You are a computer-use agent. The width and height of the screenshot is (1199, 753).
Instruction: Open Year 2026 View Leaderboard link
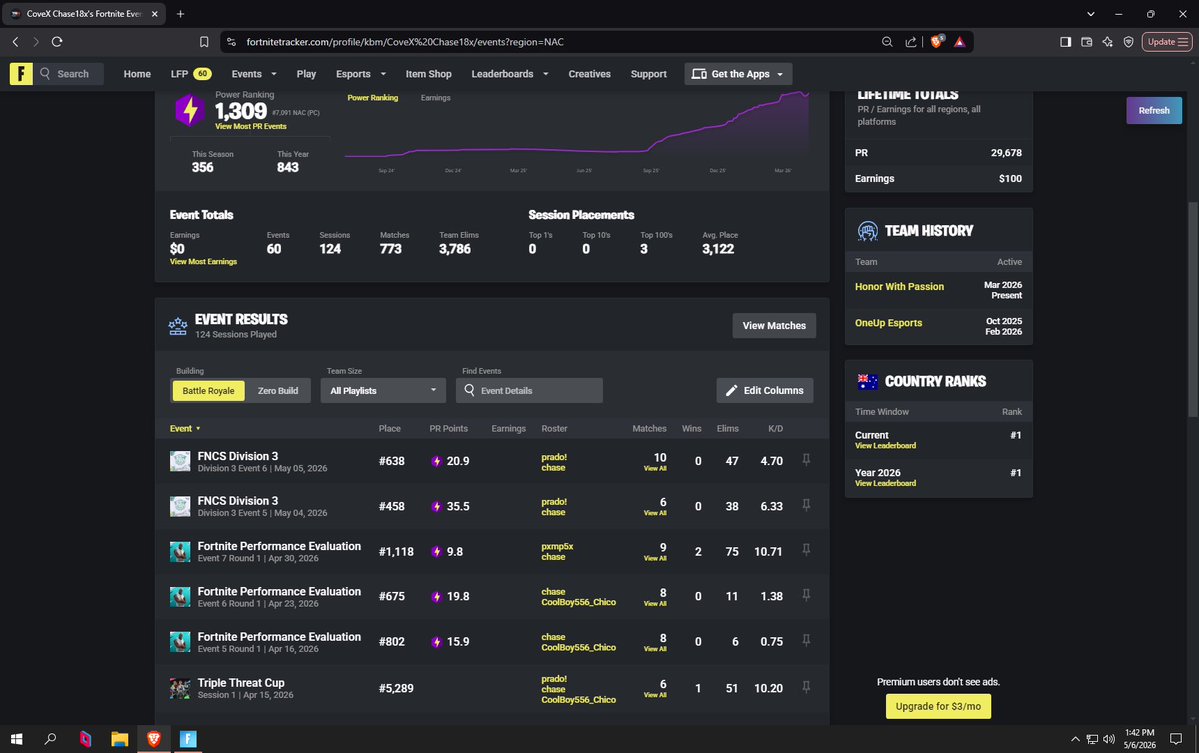885,483
